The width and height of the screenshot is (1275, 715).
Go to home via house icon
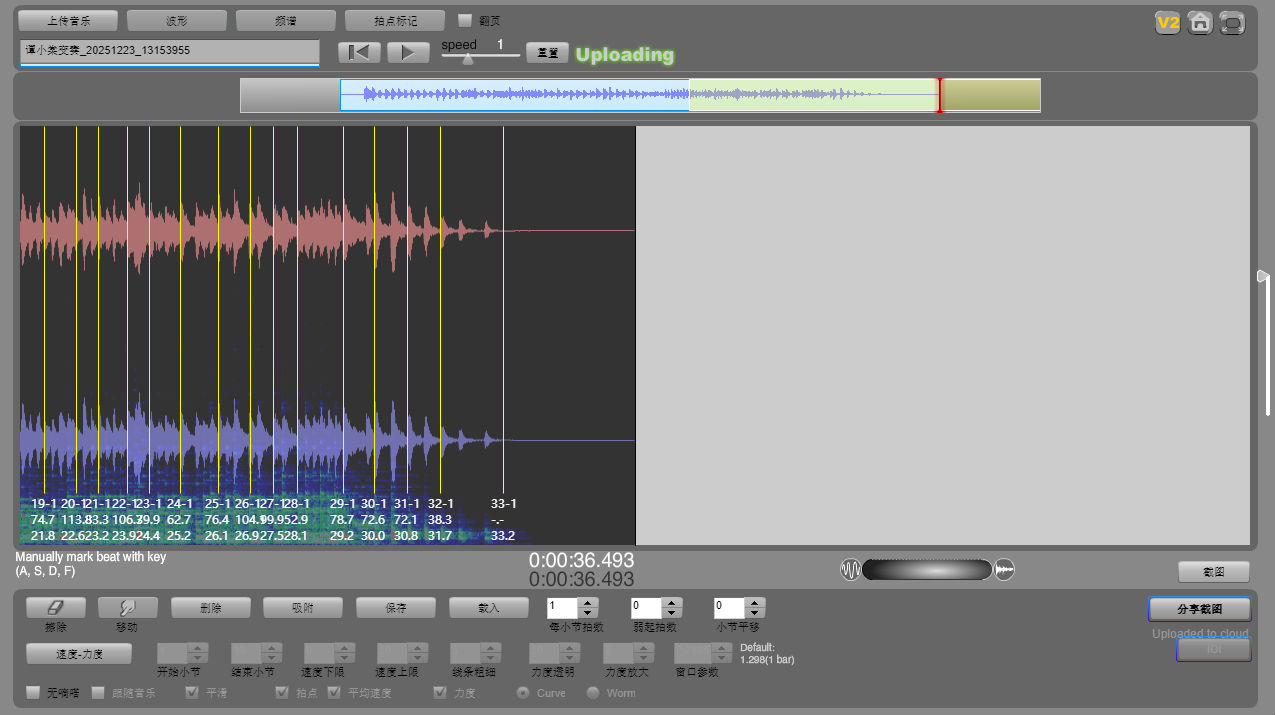click(x=1200, y=23)
